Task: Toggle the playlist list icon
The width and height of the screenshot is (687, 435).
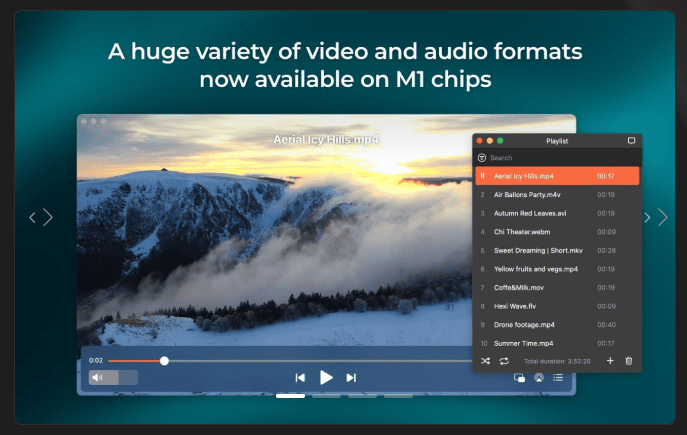Action: click(558, 377)
